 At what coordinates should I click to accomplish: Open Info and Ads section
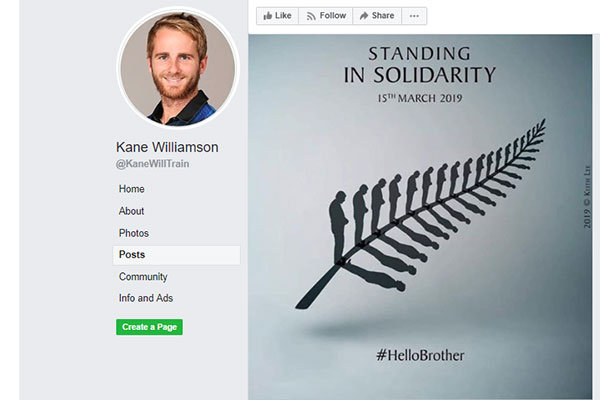(146, 298)
